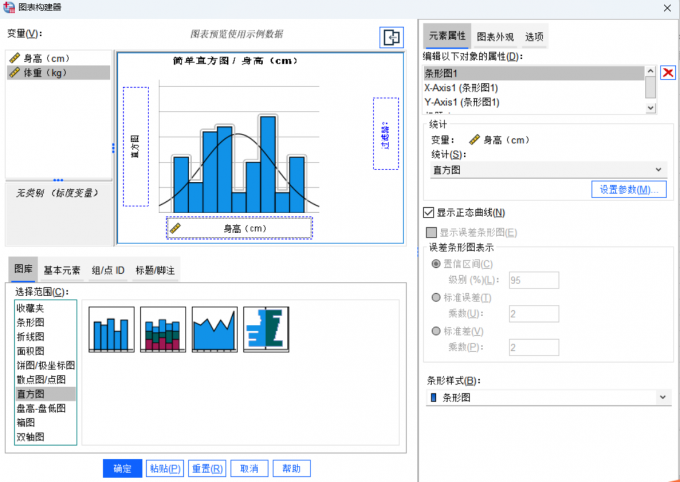The height and width of the screenshot is (482, 680).
Task: Click the 设置参数(M)... button
Action: (x=629, y=190)
